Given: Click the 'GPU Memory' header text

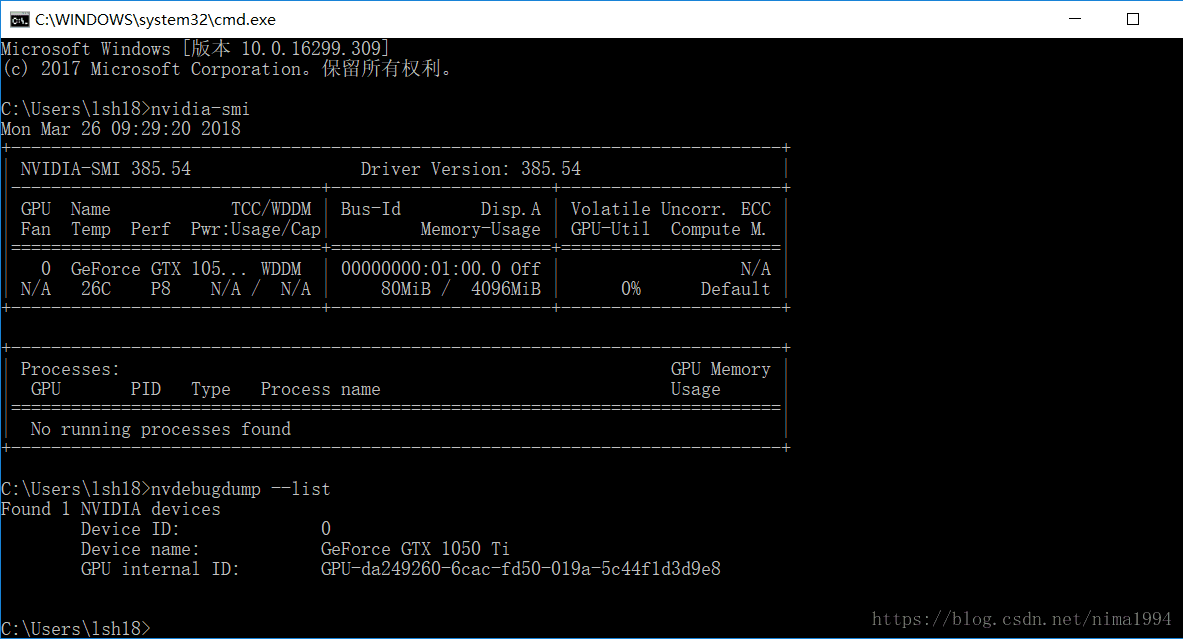Looking at the screenshot, I should tap(721, 370).
